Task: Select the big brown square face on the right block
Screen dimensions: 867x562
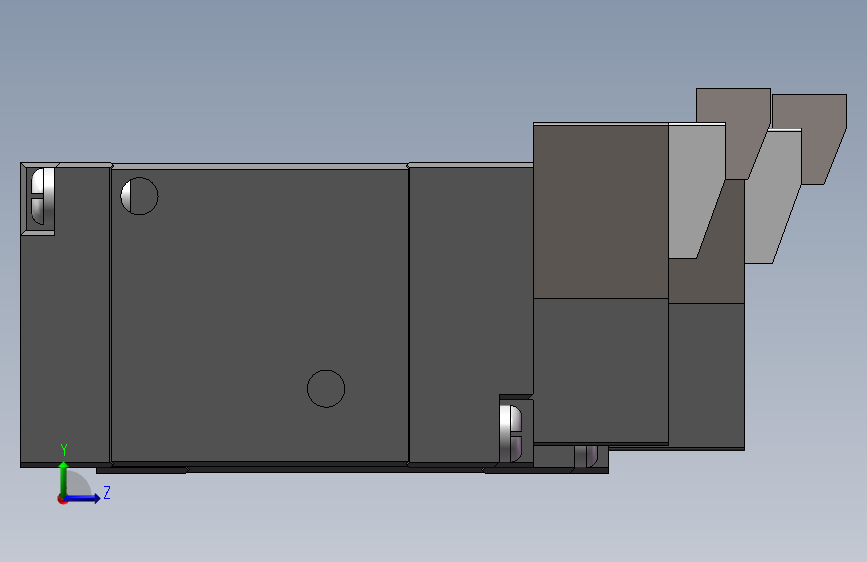Action: click(x=601, y=211)
